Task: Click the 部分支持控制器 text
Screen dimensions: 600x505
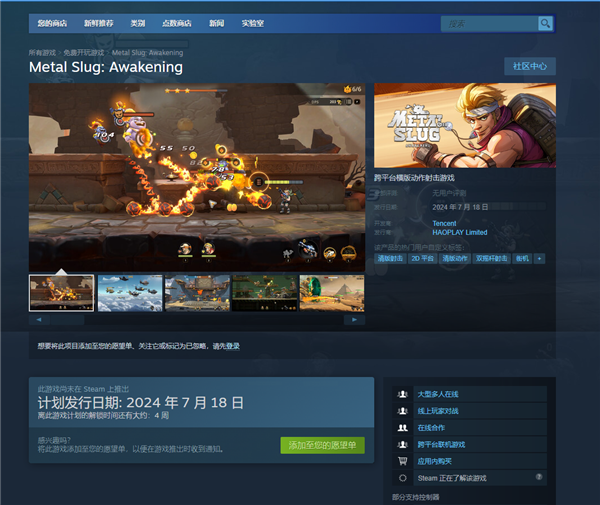Action: [x=416, y=497]
